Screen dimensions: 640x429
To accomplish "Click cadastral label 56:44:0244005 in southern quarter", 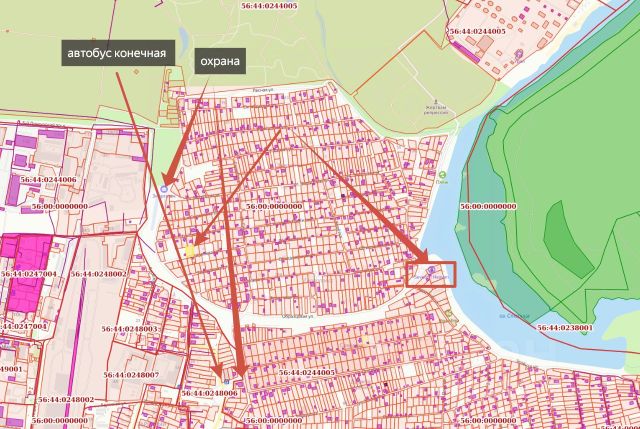I will [307, 372].
